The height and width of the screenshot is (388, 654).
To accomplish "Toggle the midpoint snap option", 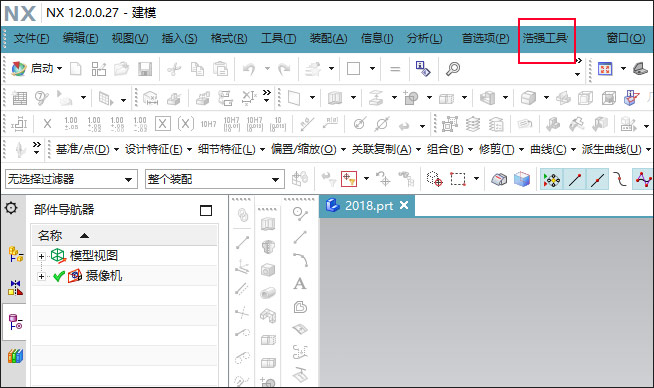I will (598, 180).
